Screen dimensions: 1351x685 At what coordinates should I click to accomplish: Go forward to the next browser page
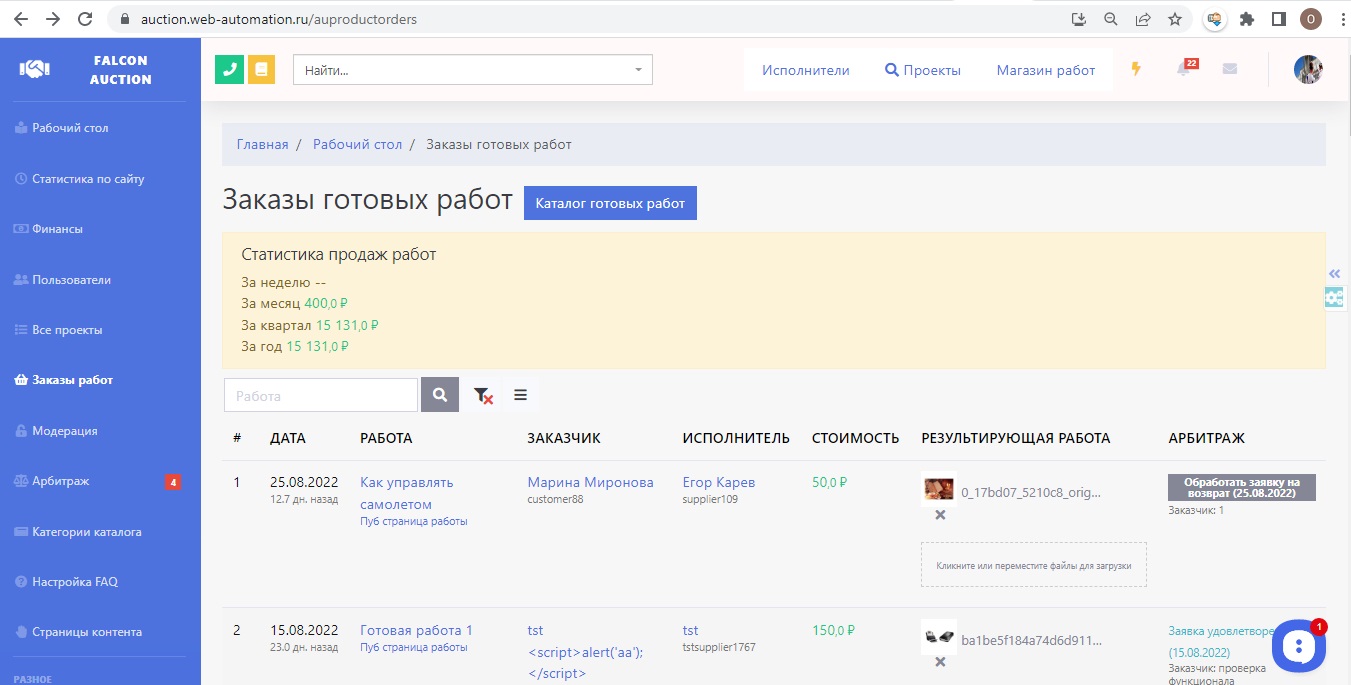[x=53, y=19]
